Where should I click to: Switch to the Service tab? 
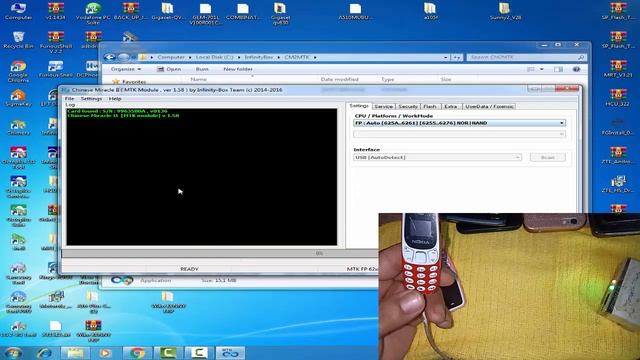tap(384, 107)
